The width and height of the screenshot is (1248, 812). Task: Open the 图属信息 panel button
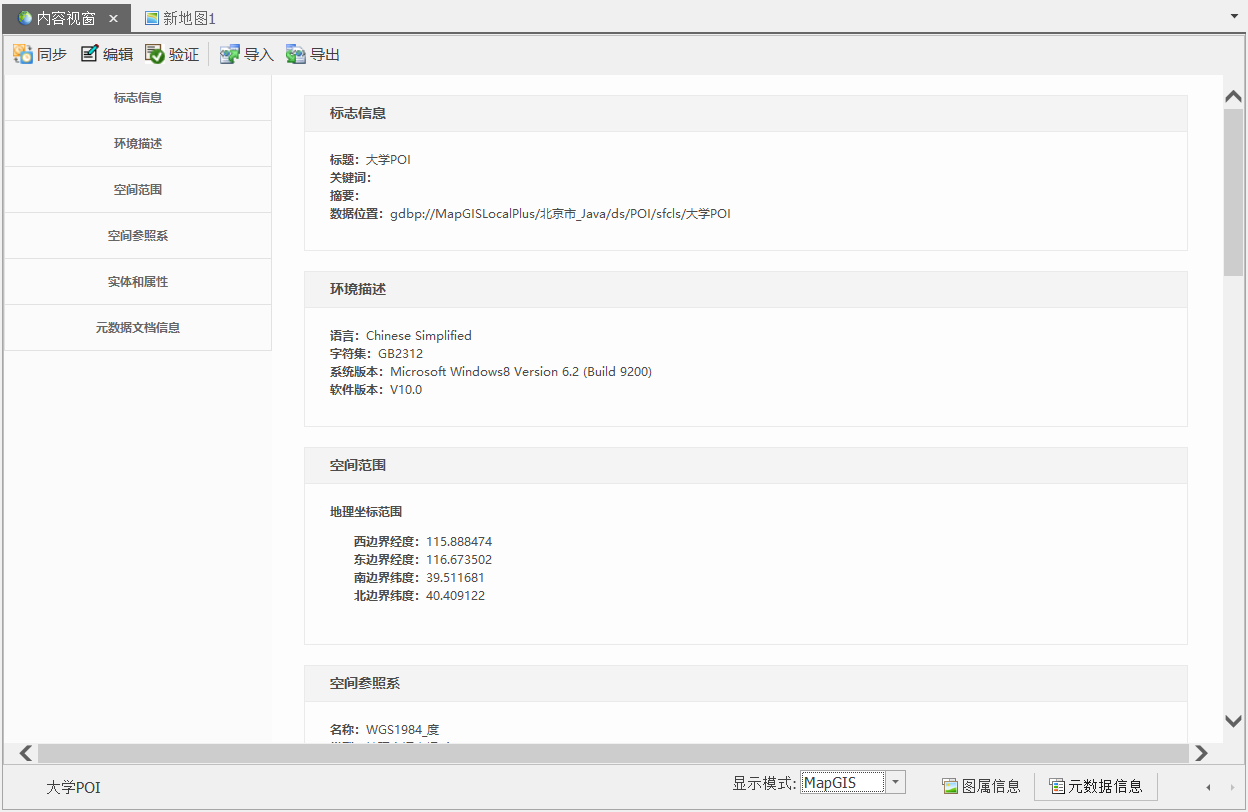[x=981, y=786]
